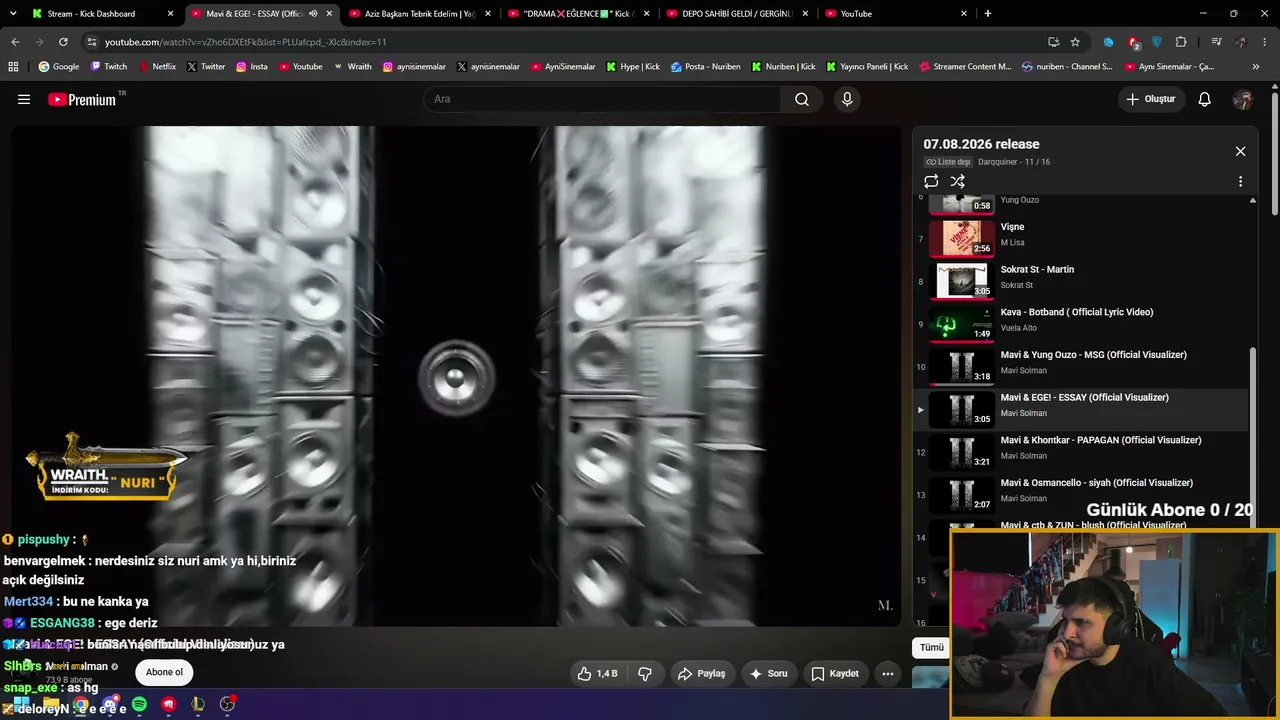
Task: Reload the current page
Action: [63, 42]
